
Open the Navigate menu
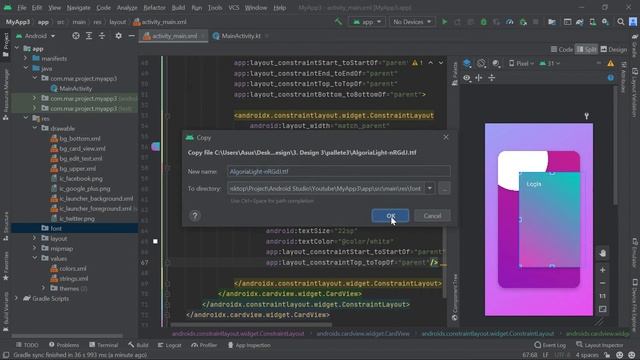(x=78, y=8)
